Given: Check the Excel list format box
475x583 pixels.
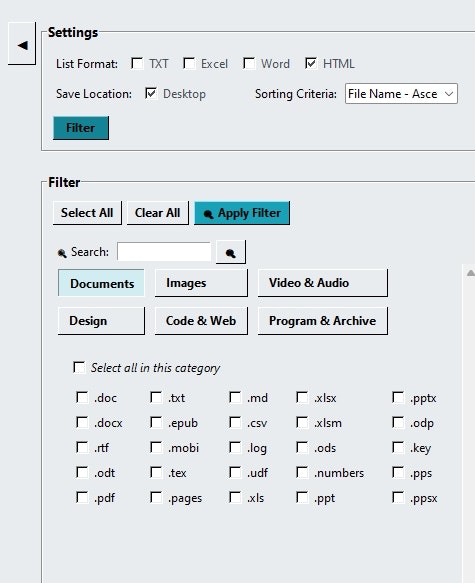Looking at the screenshot, I should 189,63.
